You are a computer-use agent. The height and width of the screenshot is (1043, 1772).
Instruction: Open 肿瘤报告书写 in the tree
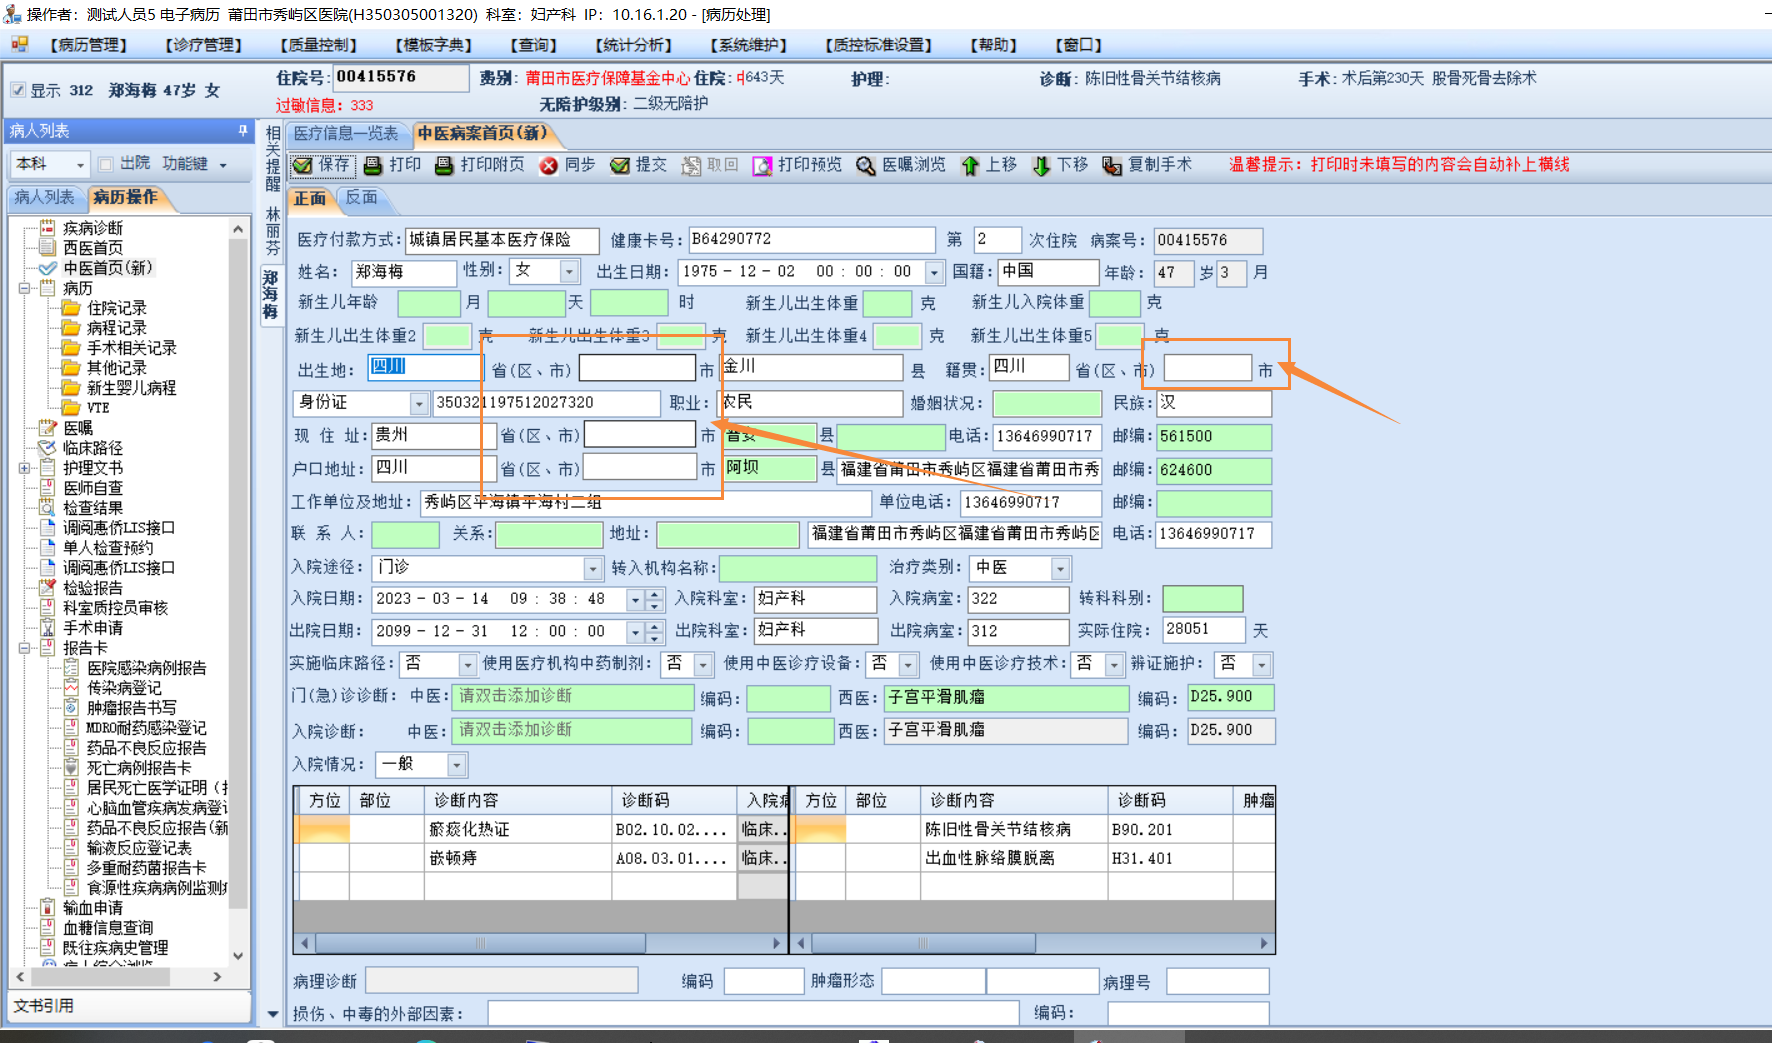coord(131,708)
